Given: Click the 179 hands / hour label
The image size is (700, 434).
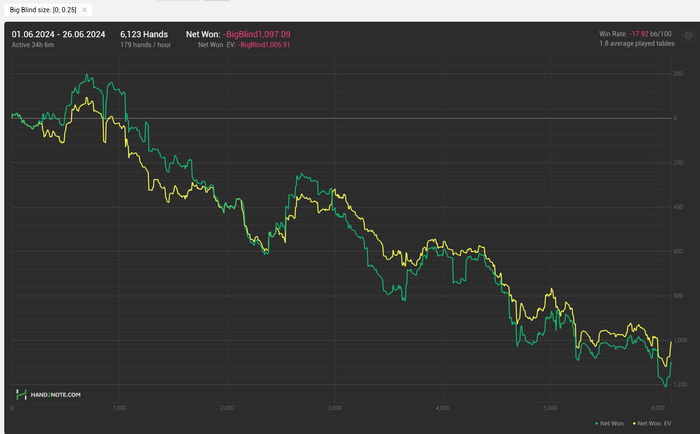Looking at the screenshot, I should pos(146,45).
